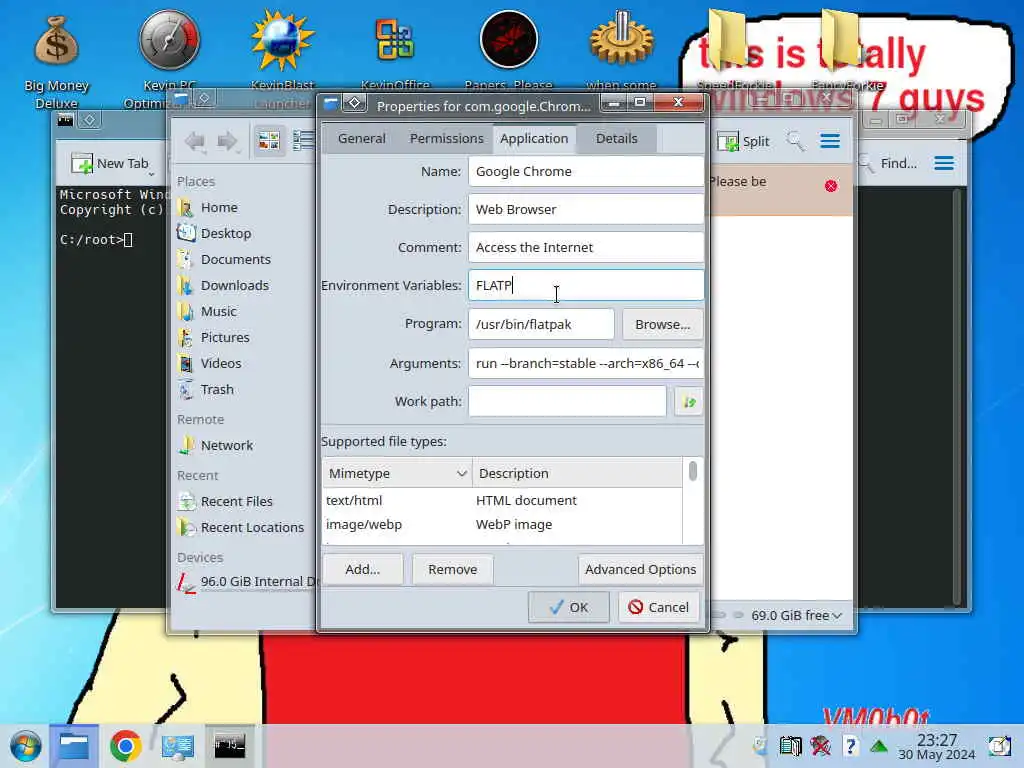Click the show desktop icon at taskbar end
This screenshot has width=1024, height=768.
(x=999, y=745)
